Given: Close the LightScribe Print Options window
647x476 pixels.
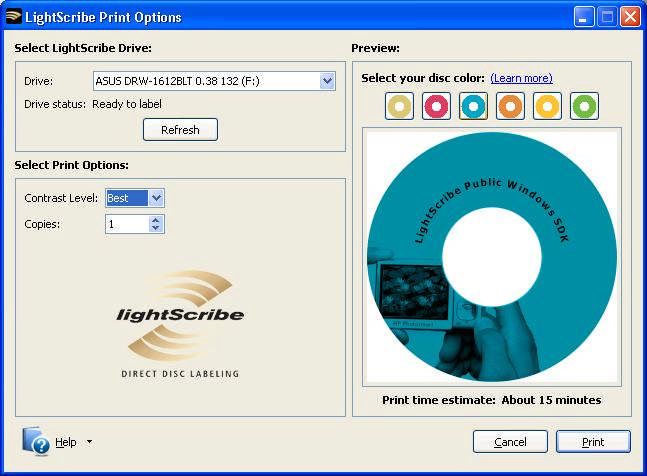Looking at the screenshot, I should coord(630,17).
